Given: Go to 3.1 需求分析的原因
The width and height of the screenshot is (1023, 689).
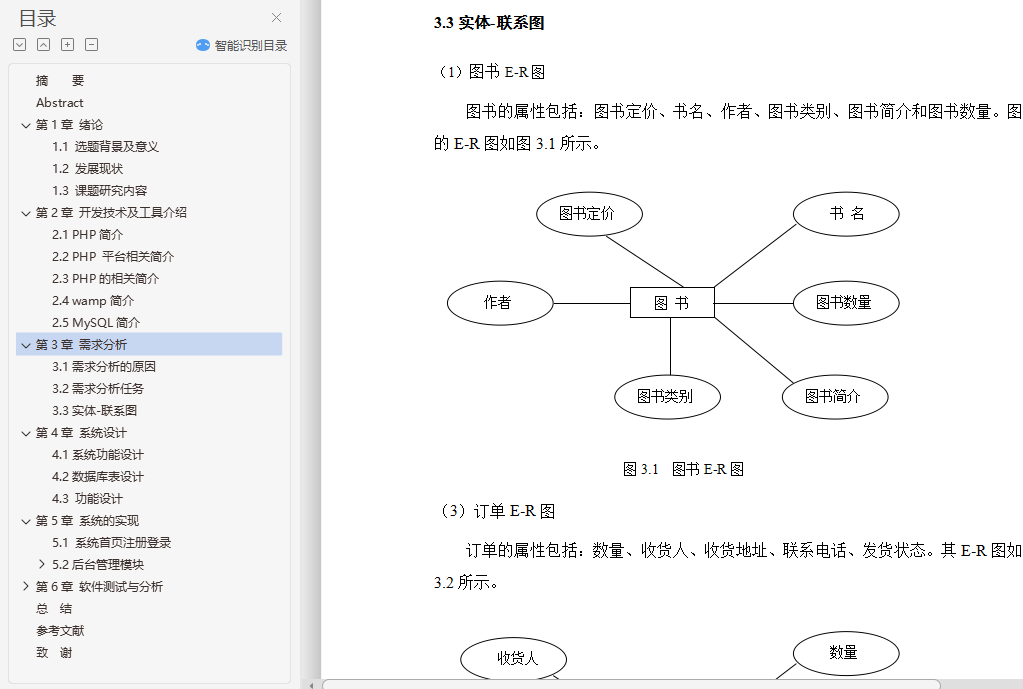Looking at the screenshot, I should [104, 367].
